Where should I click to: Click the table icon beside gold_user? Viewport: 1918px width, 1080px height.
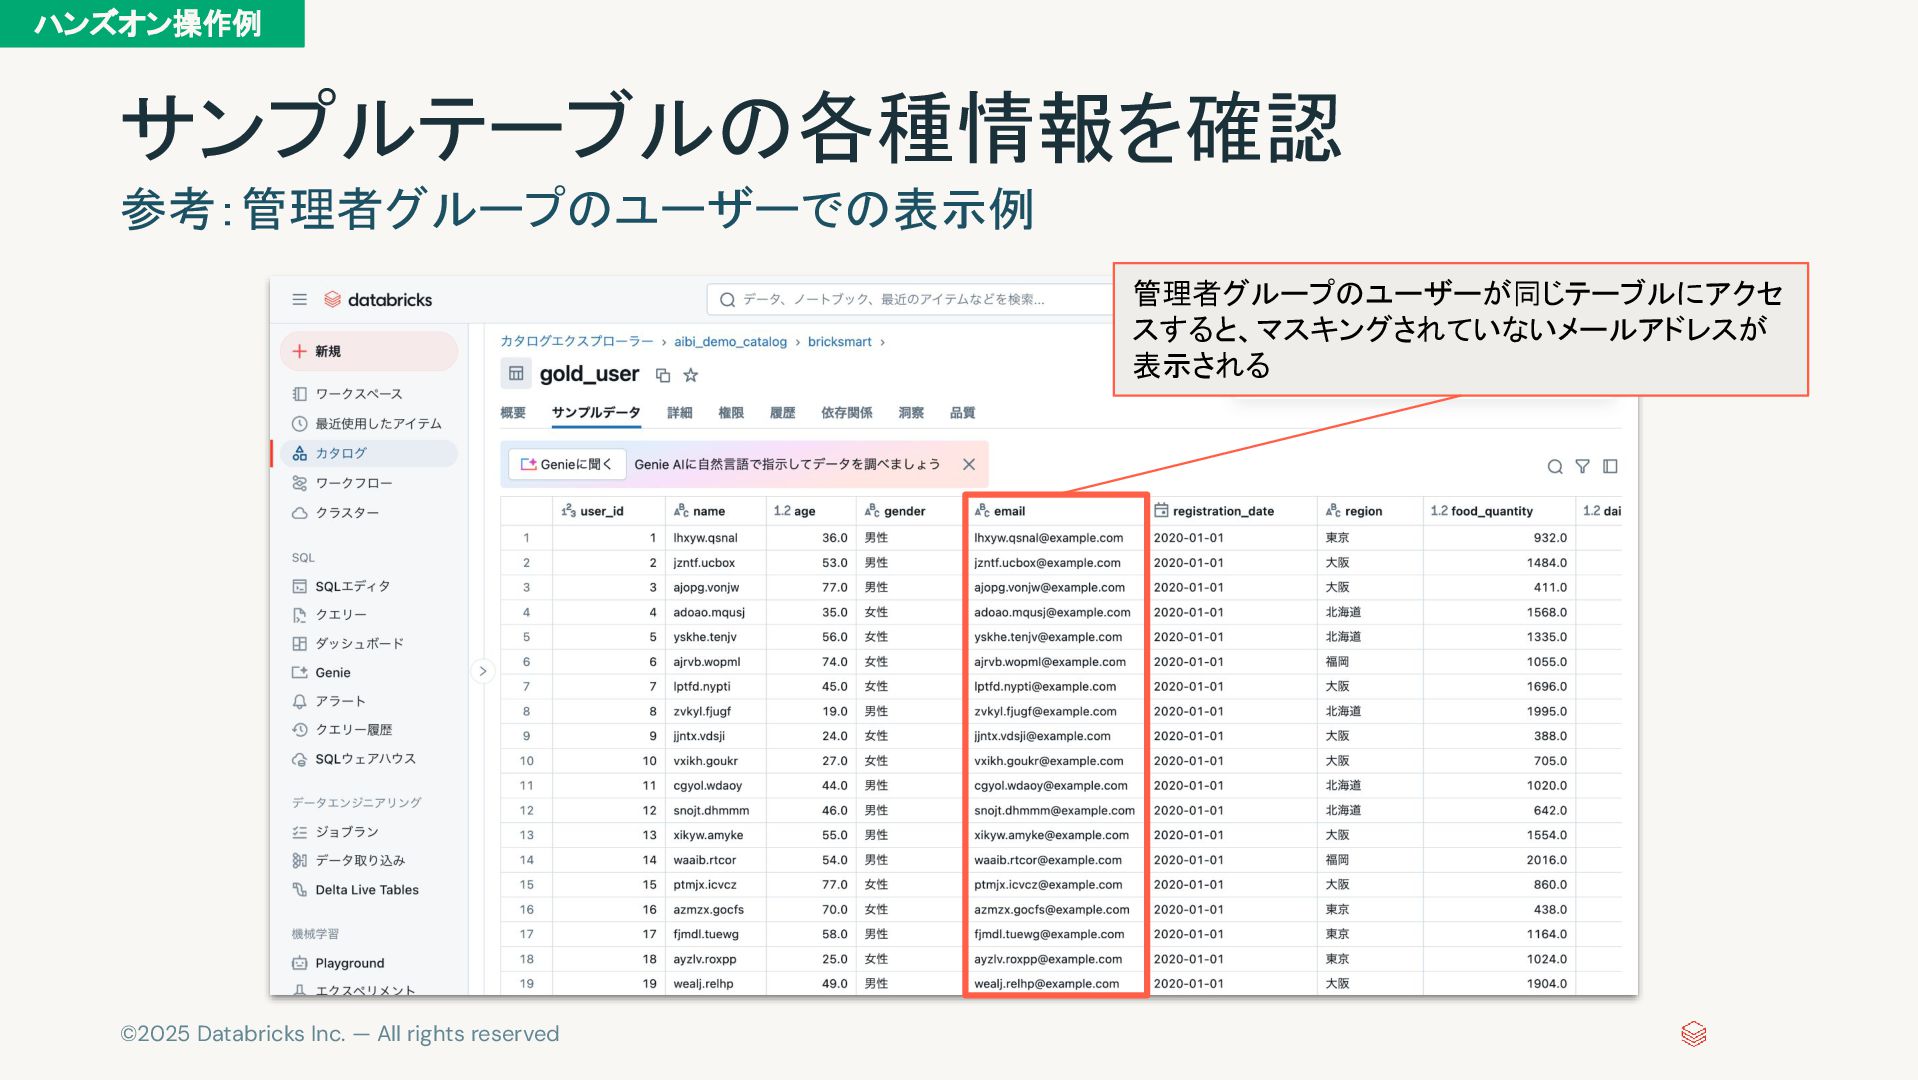[516, 374]
